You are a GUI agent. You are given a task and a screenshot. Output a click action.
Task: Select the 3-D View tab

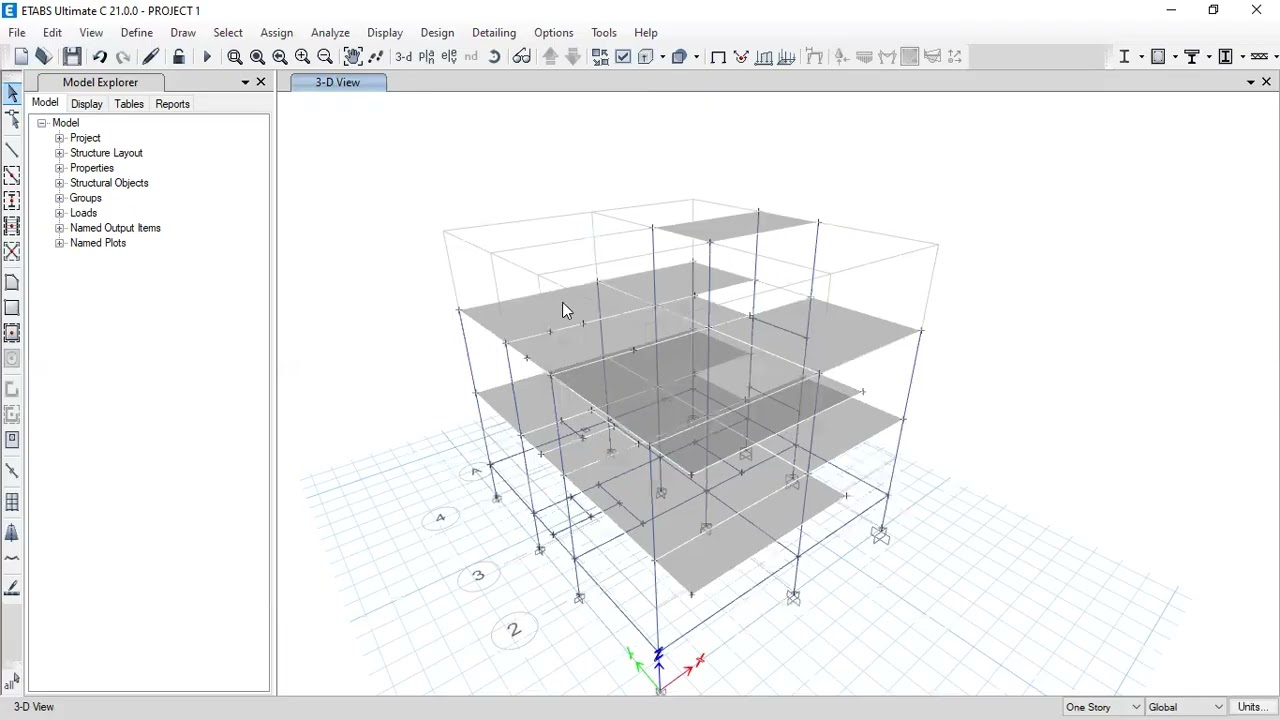[338, 82]
